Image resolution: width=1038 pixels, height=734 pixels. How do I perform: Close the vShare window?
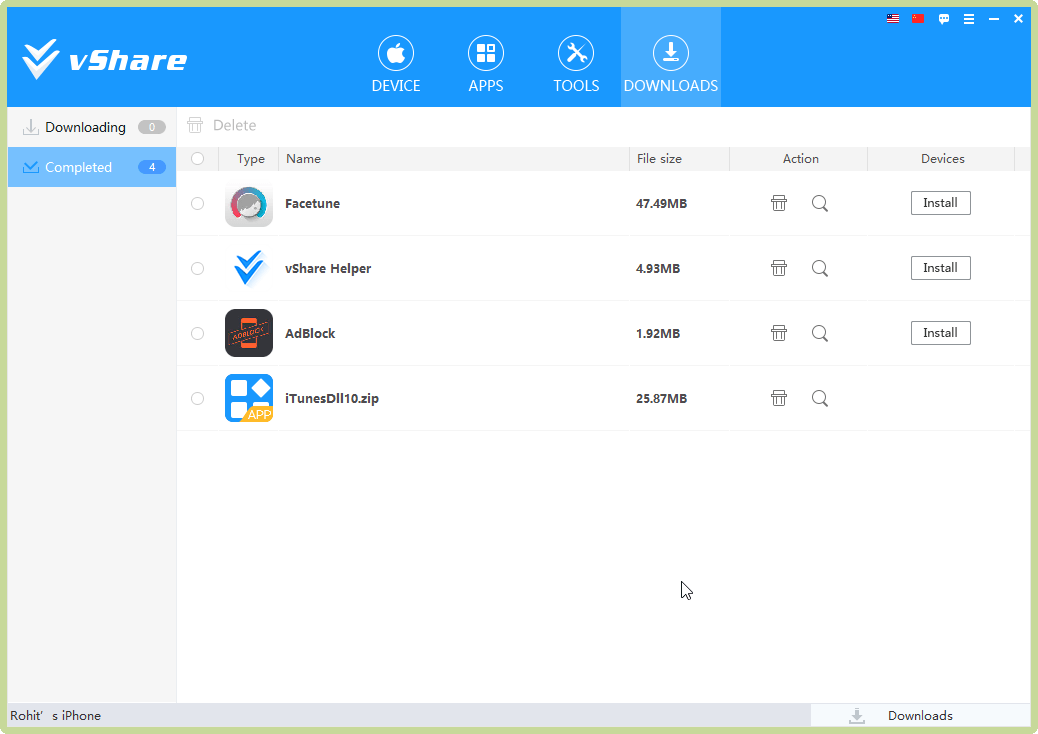pos(1018,19)
